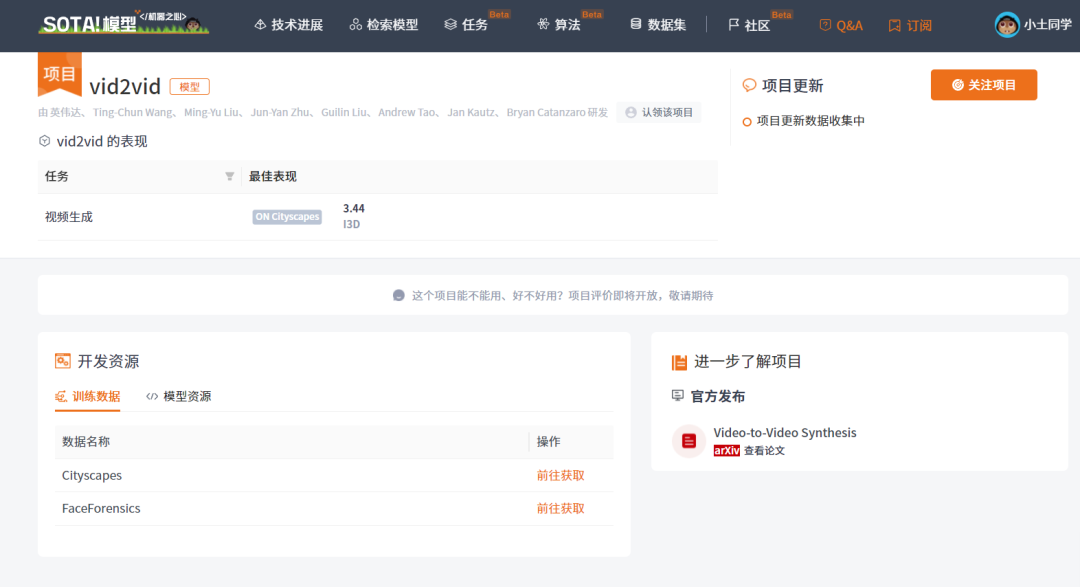Click the 项目更新 speech bubble icon
Screen dimensions: 1080x587
(x=749, y=85)
